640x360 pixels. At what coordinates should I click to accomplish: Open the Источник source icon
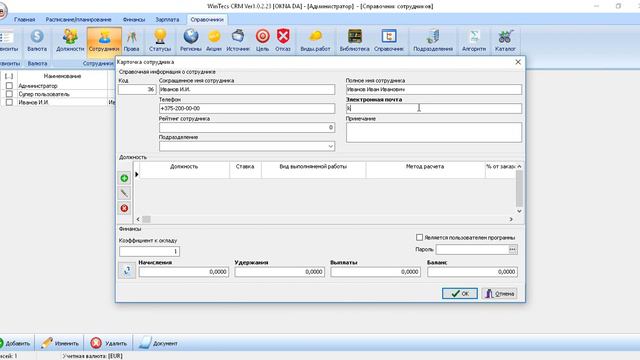[238, 40]
